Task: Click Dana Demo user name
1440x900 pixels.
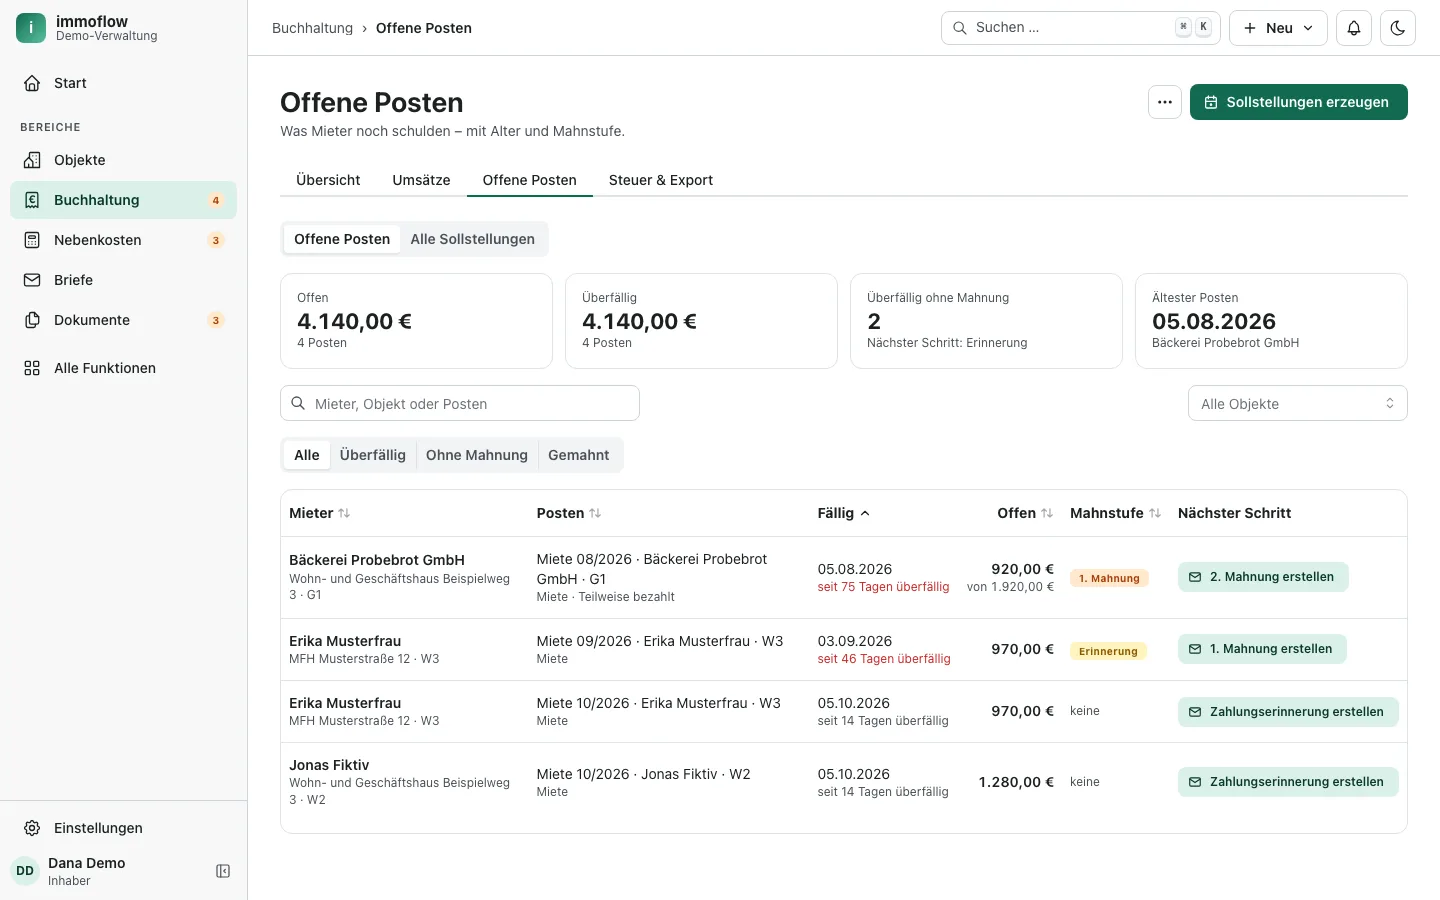Action: click(x=87, y=863)
